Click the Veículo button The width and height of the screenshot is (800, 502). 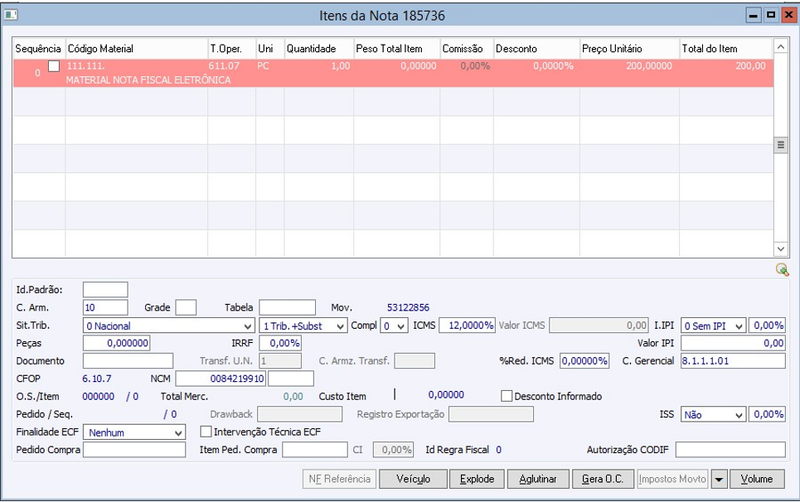coord(413,479)
